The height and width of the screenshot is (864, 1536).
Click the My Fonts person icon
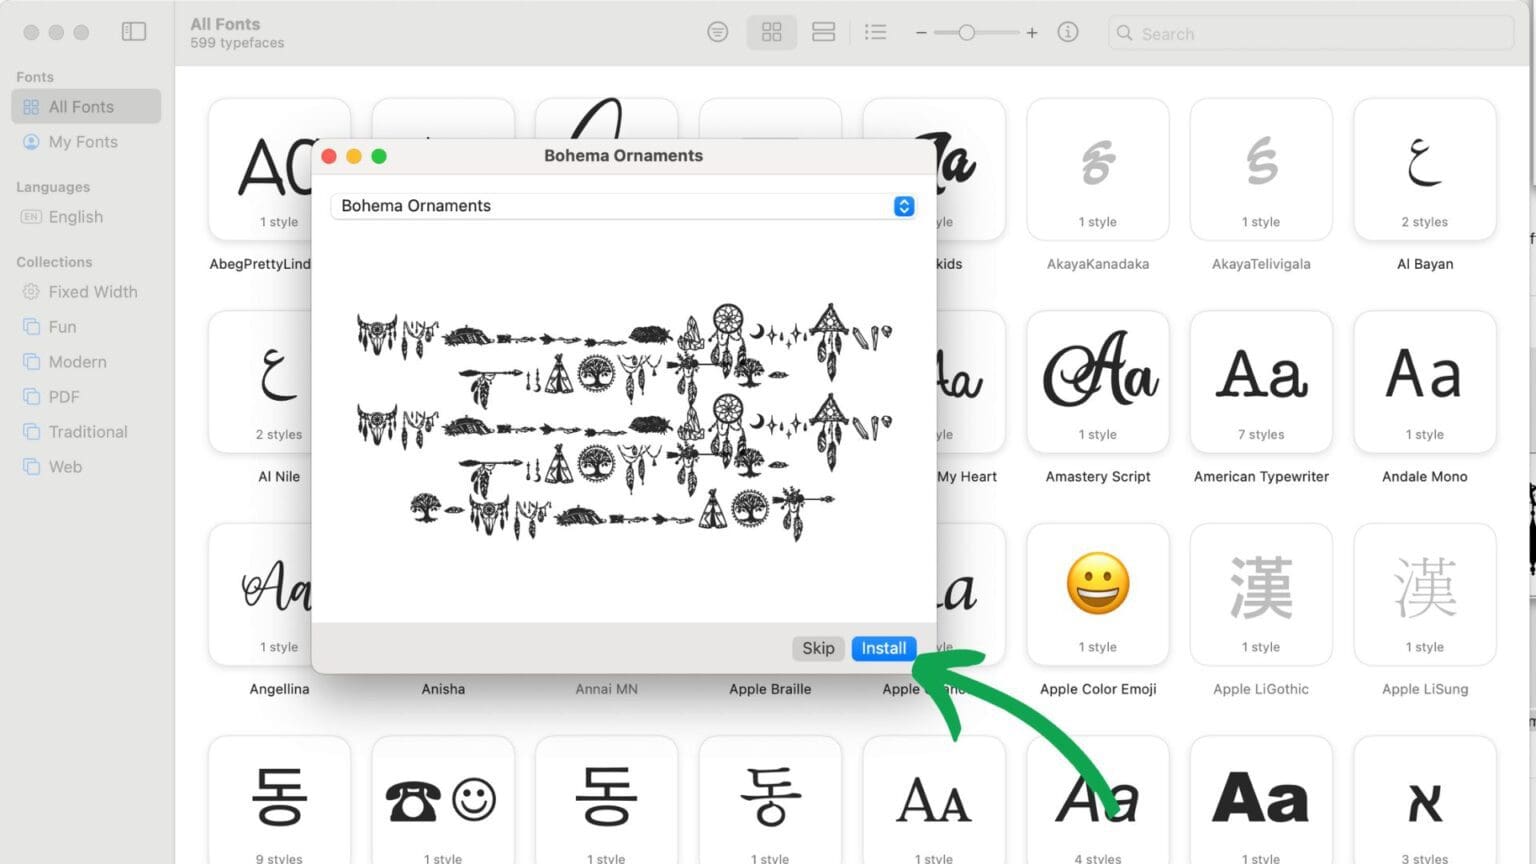[31, 142]
